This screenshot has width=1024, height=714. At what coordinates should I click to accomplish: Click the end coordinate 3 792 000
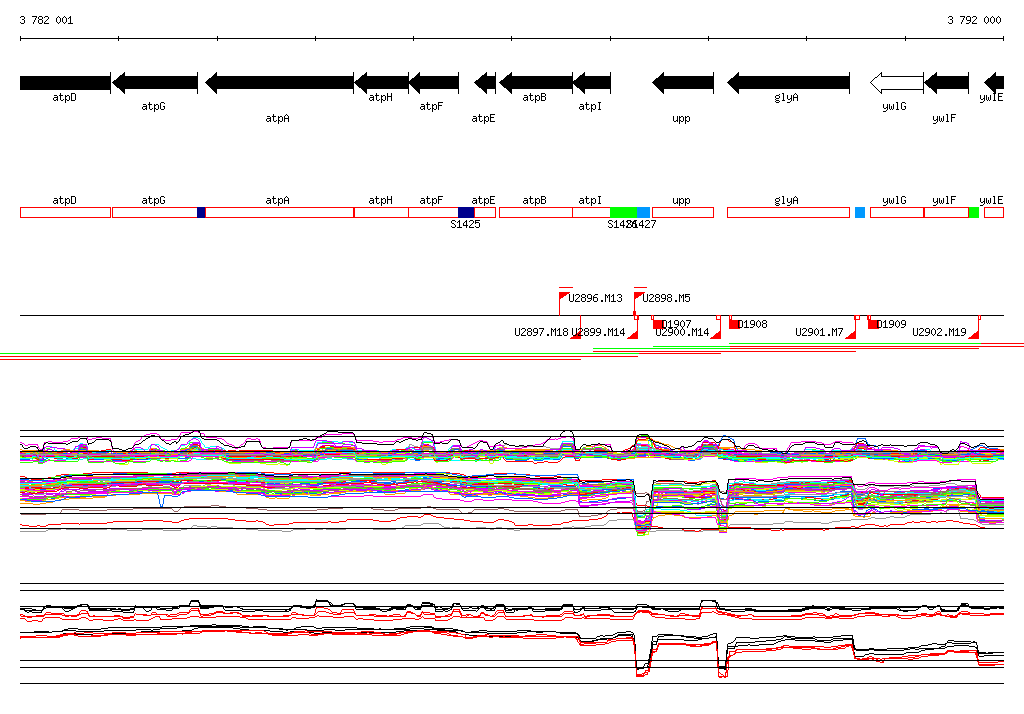pos(974,20)
